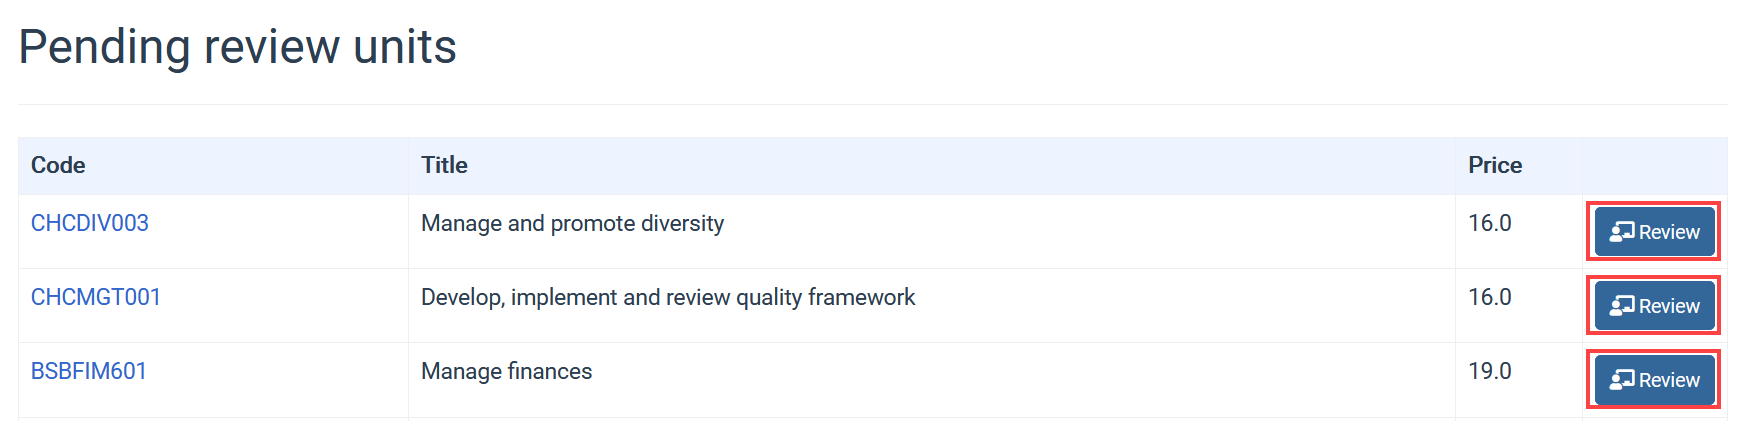Review the Manage finances unit

1654,380
